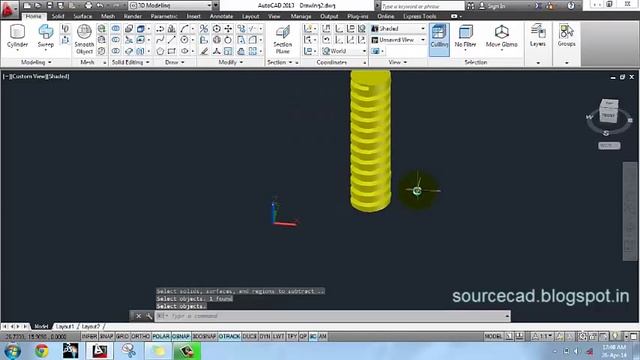This screenshot has height=360, width=640.
Task: Click the Undo arrow in Quick Access toolbar
Action: tap(100, 5)
